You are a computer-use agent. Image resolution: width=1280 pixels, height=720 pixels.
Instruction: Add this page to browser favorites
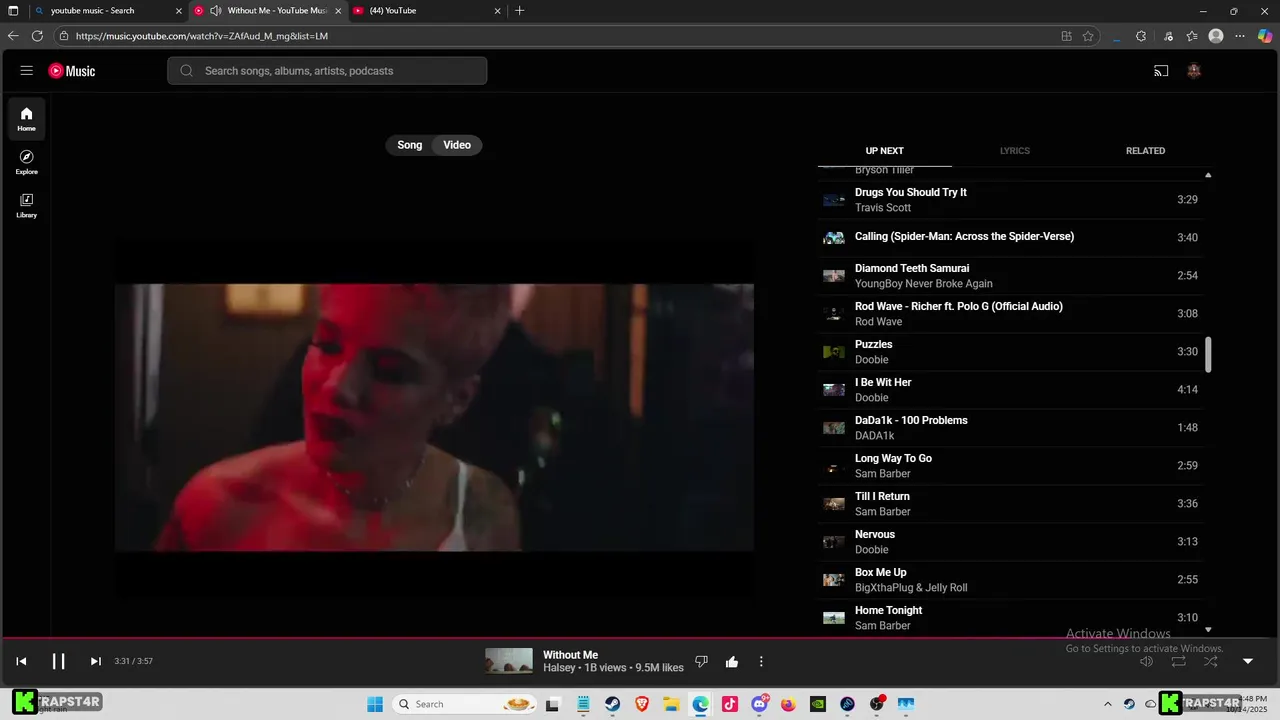click(x=1088, y=36)
